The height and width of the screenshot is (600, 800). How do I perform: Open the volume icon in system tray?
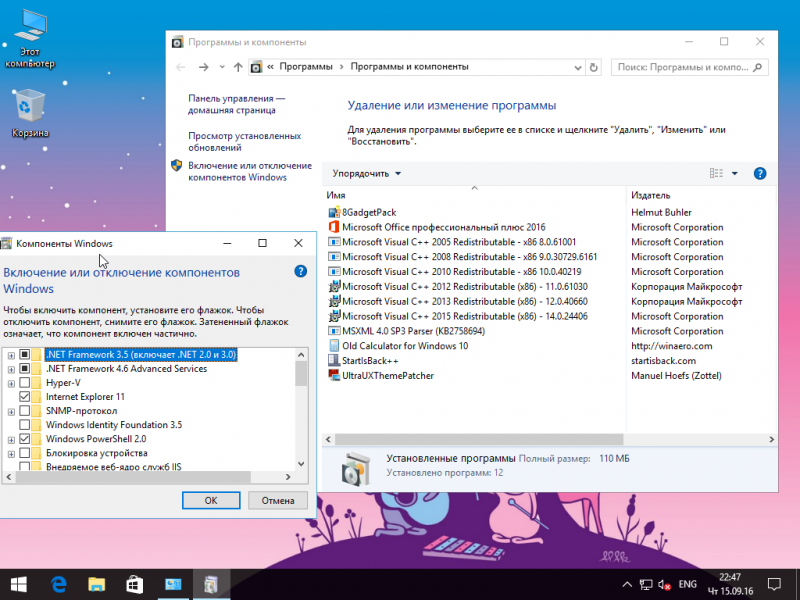pyautogui.click(x=664, y=585)
